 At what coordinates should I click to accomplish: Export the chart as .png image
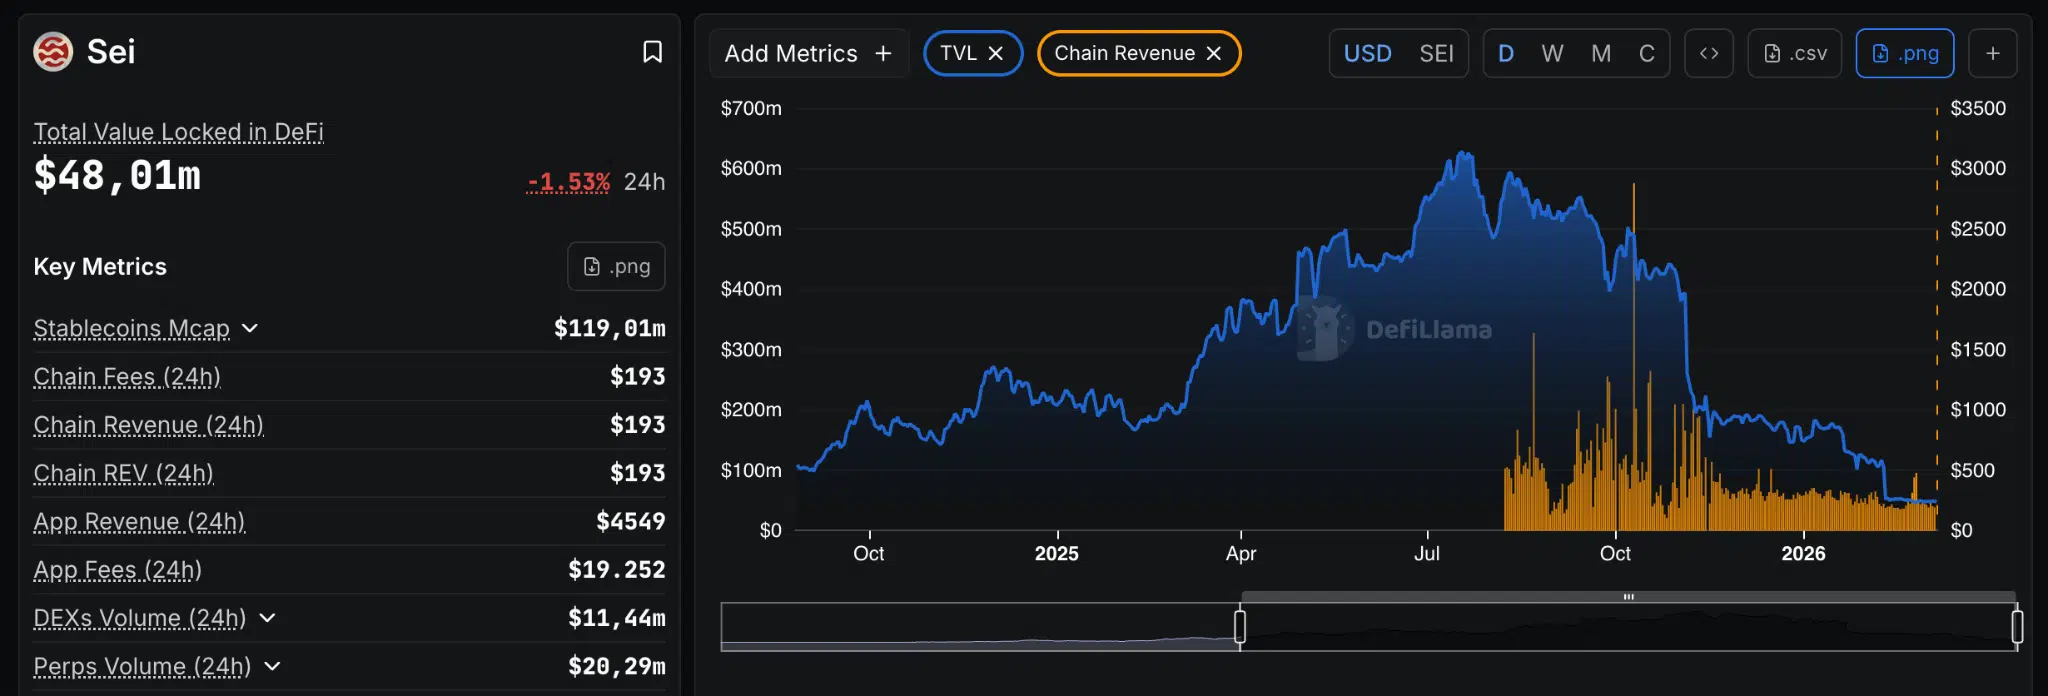(x=1905, y=53)
